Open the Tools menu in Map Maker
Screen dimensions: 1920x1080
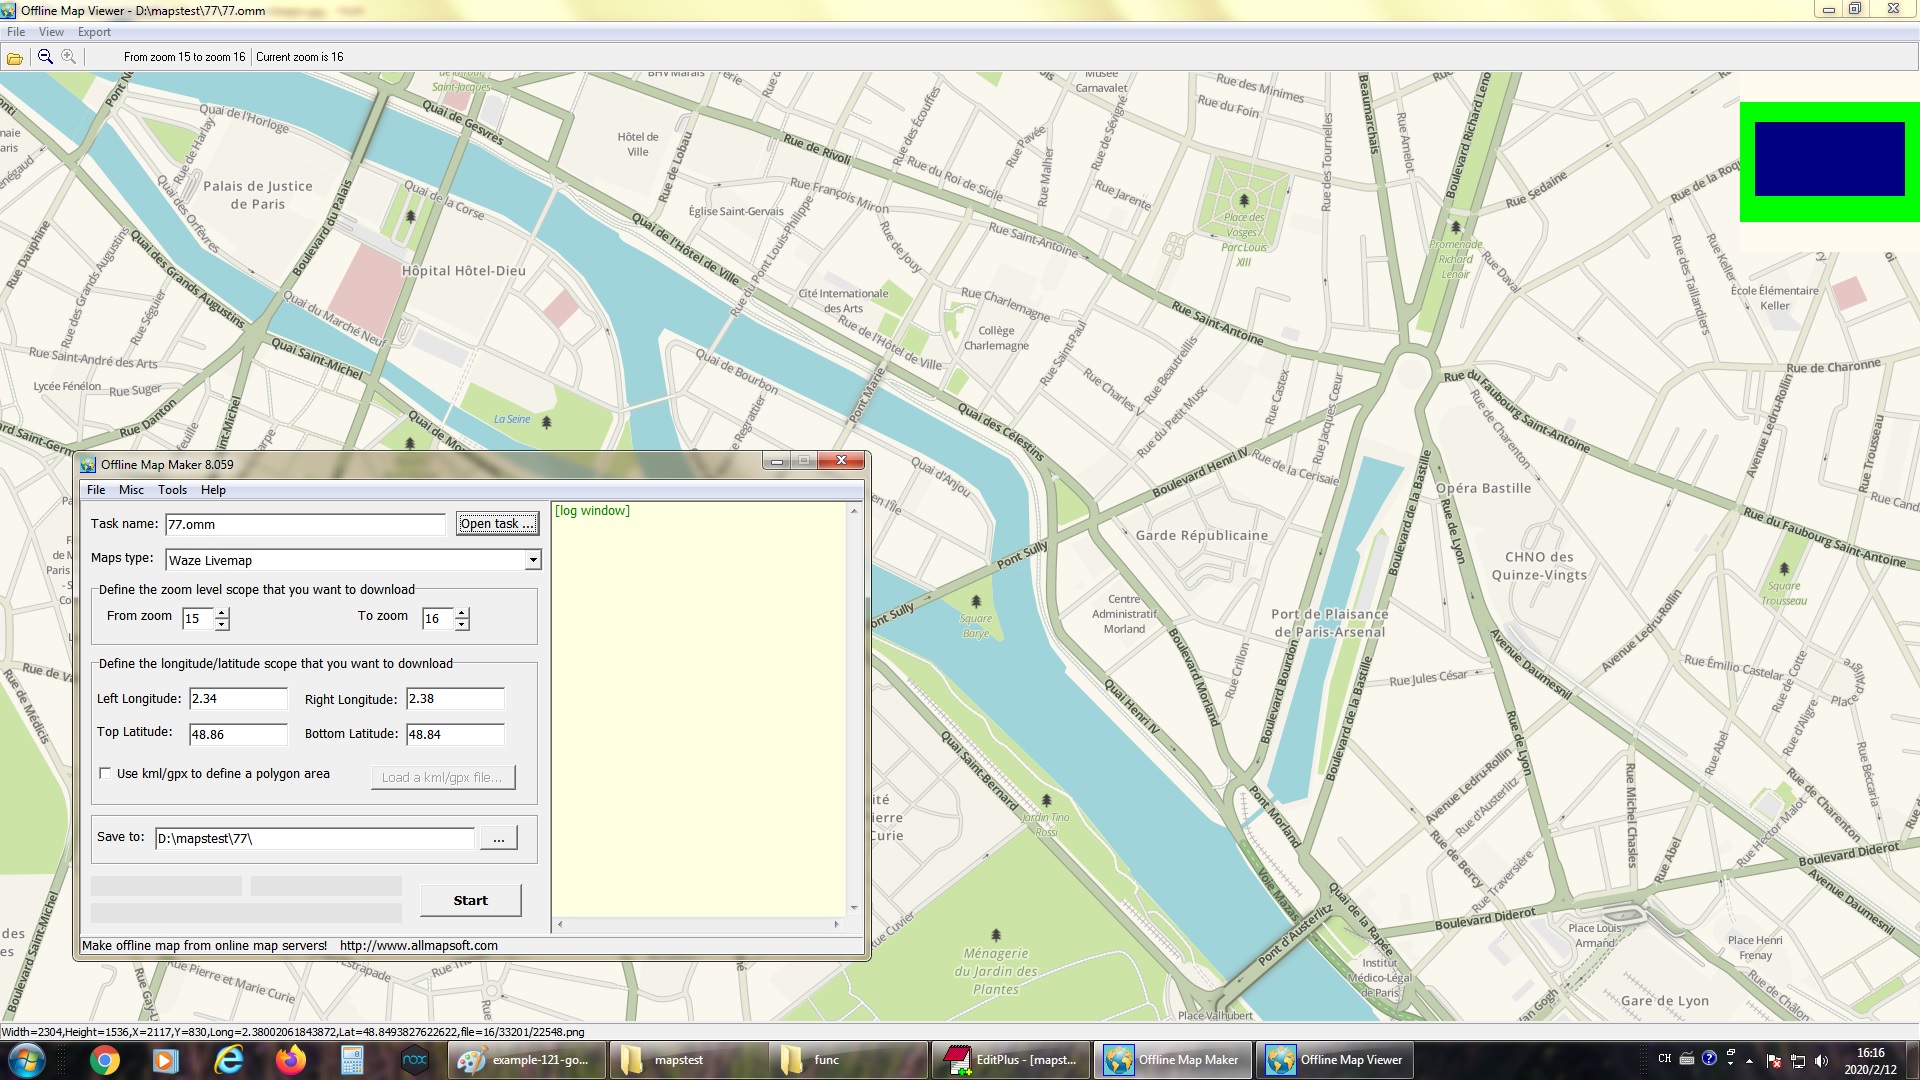point(172,490)
